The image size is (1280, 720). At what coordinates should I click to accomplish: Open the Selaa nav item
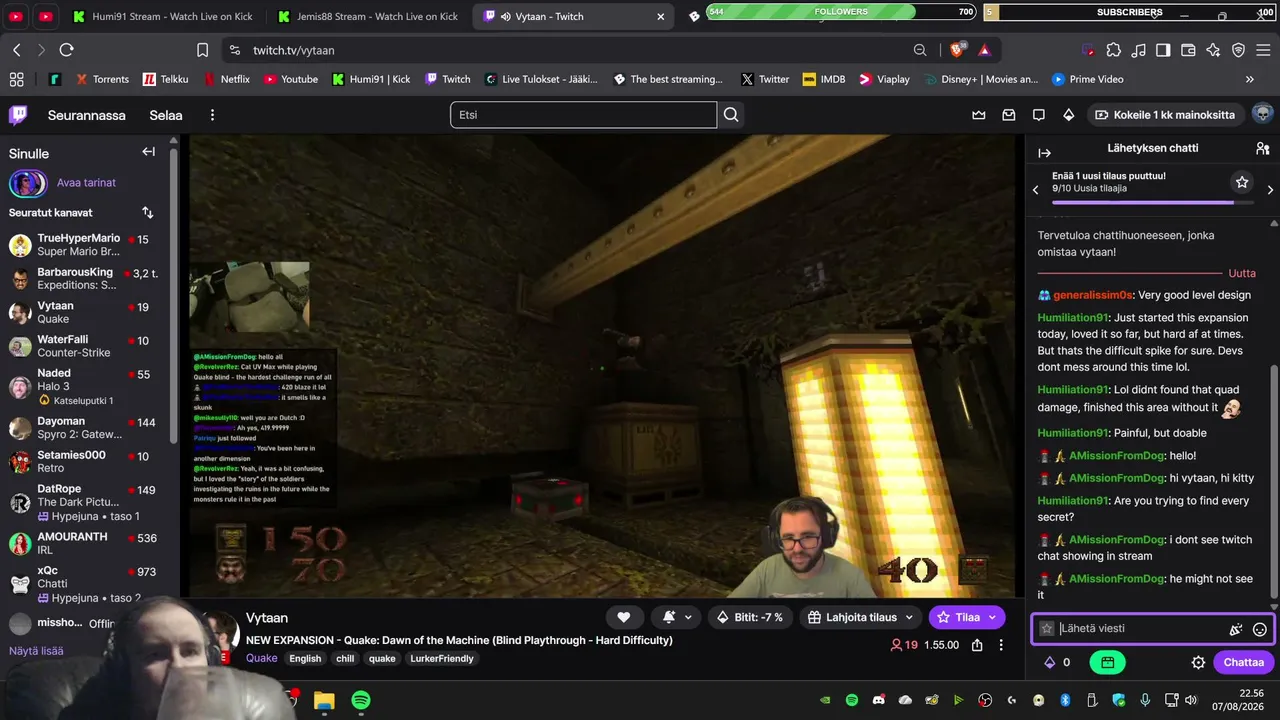[166, 115]
